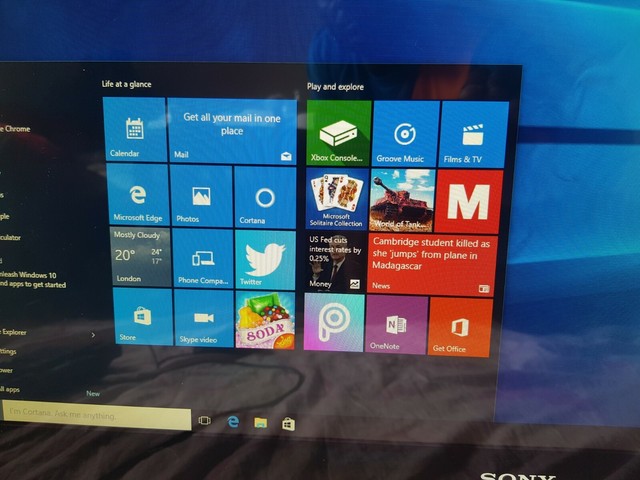The width and height of the screenshot is (640, 480).
Task: Open the Groove Music tile
Action: [x=406, y=134]
